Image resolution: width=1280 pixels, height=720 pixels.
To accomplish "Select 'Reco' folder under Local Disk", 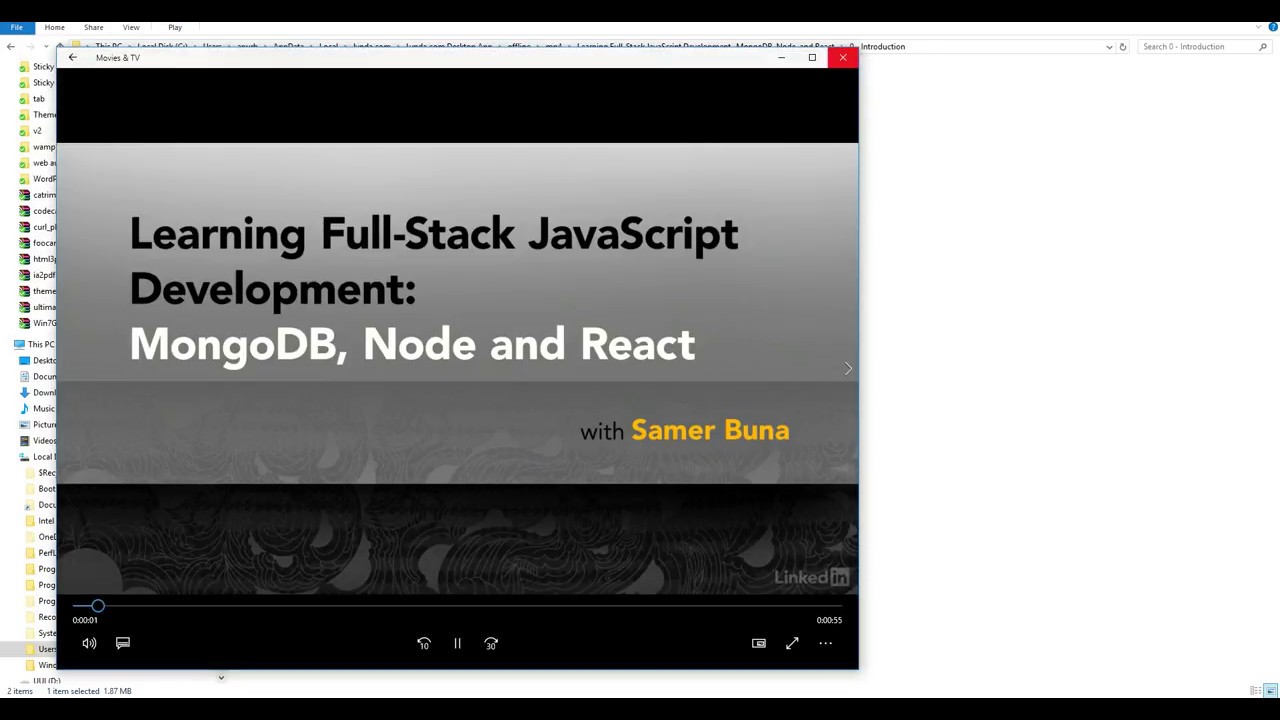I will click(x=40, y=616).
